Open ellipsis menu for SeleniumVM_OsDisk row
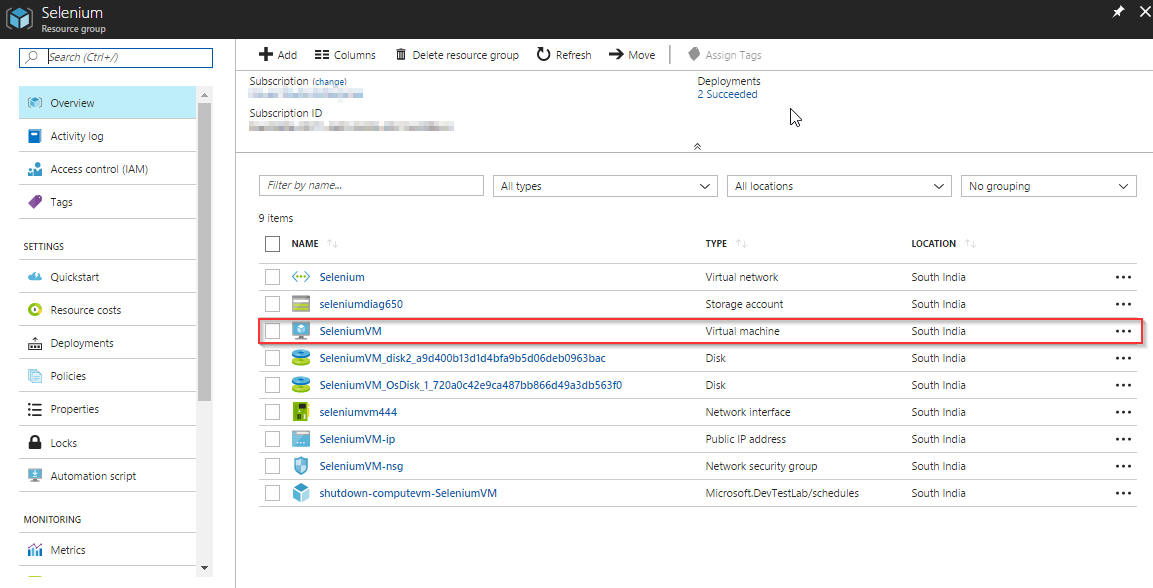 point(1123,385)
